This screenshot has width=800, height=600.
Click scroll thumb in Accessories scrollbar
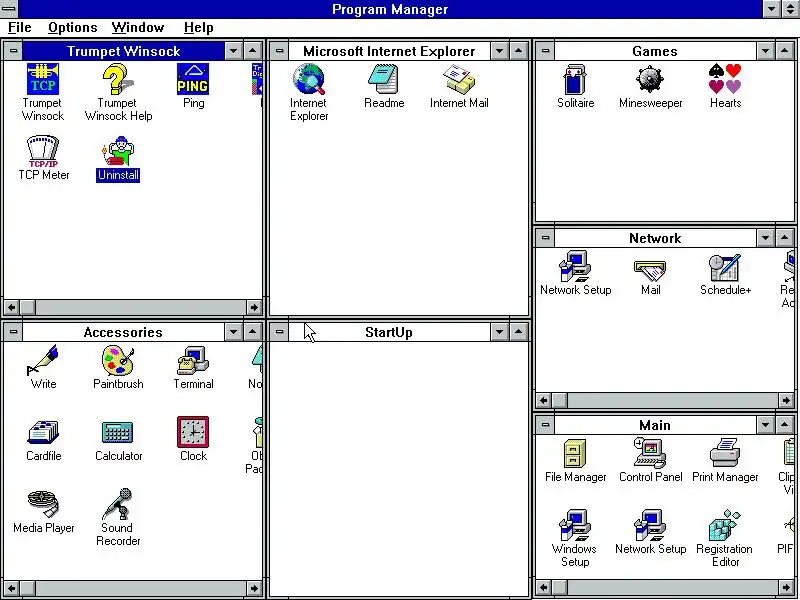click(28, 588)
